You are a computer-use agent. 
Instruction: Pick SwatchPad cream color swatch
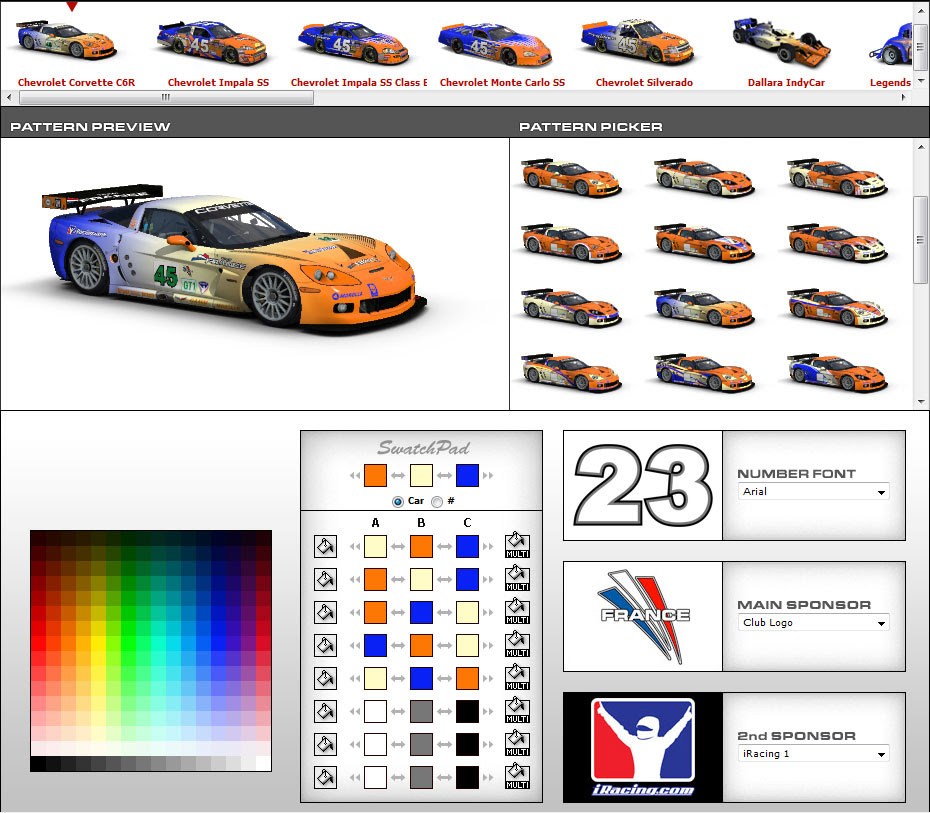pyautogui.click(x=421, y=476)
